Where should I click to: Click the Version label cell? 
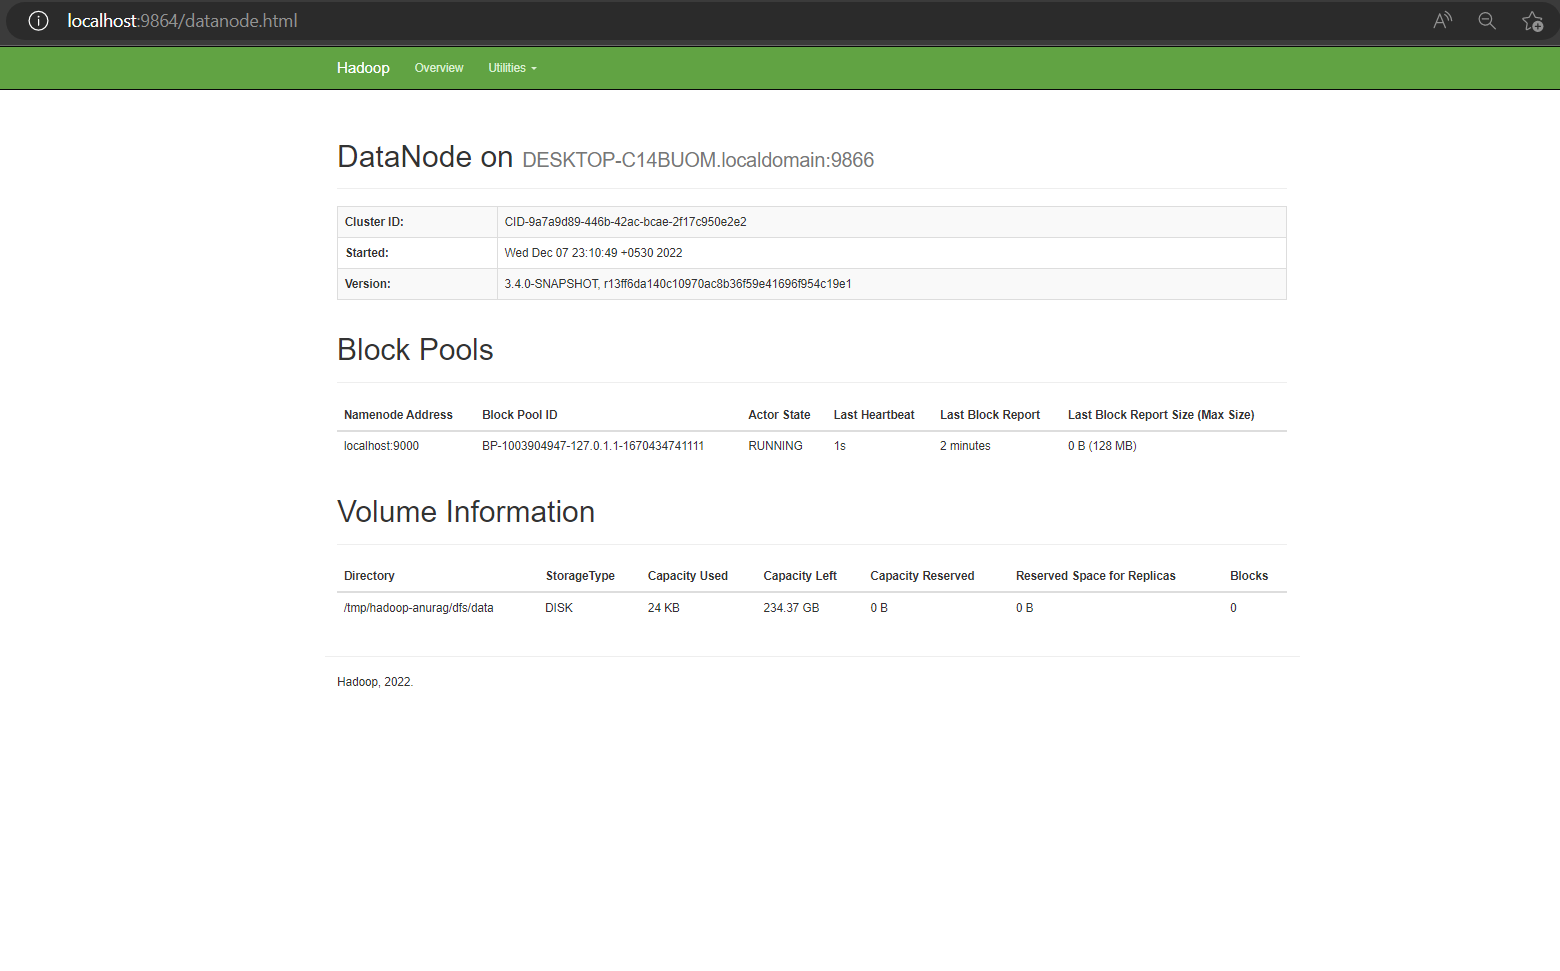(417, 284)
